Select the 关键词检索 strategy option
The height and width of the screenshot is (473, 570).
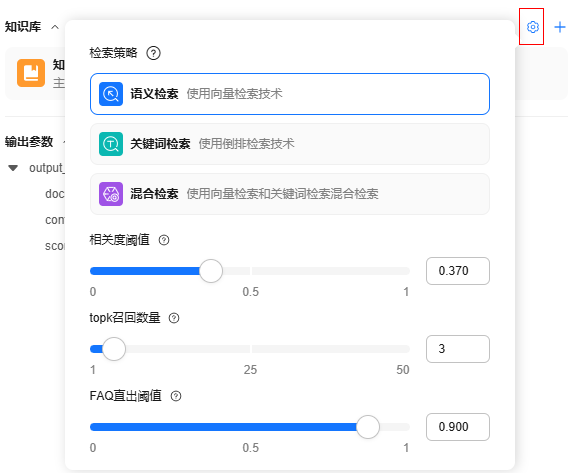point(290,144)
